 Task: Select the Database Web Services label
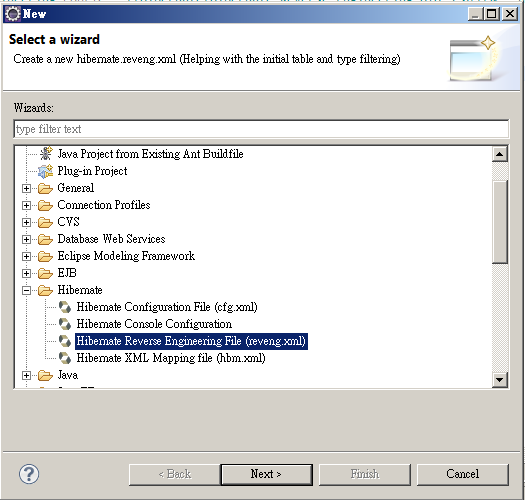click(111, 239)
